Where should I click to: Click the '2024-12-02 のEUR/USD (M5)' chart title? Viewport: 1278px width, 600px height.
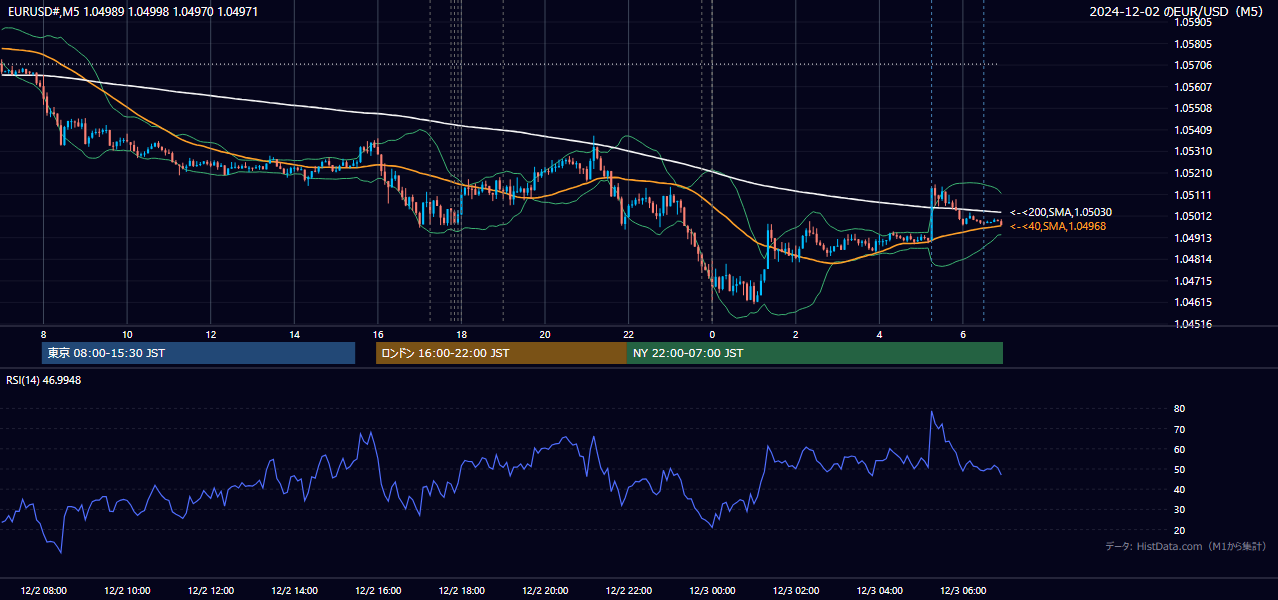coord(1178,11)
